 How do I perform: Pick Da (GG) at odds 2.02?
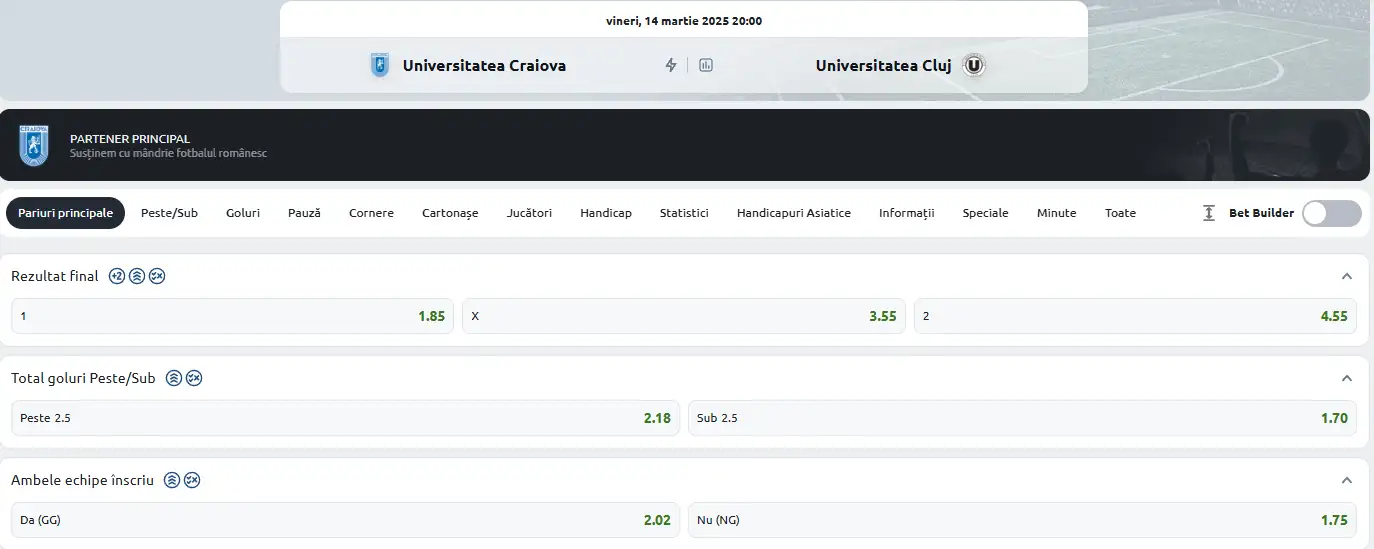pos(345,520)
